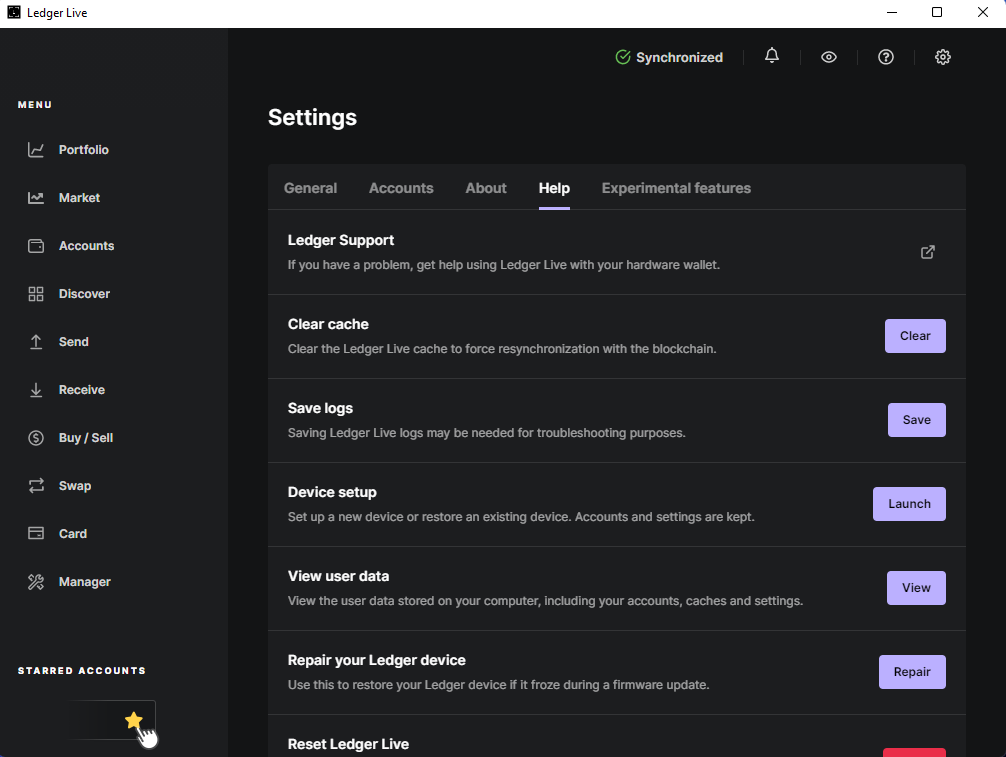
Task: Click the starred account star
Action: [134, 720]
